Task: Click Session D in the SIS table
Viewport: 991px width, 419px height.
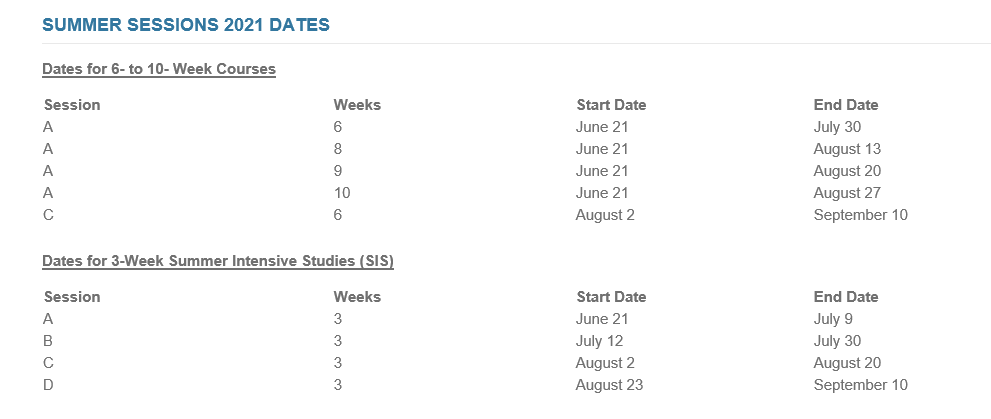Action: [49, 385]
